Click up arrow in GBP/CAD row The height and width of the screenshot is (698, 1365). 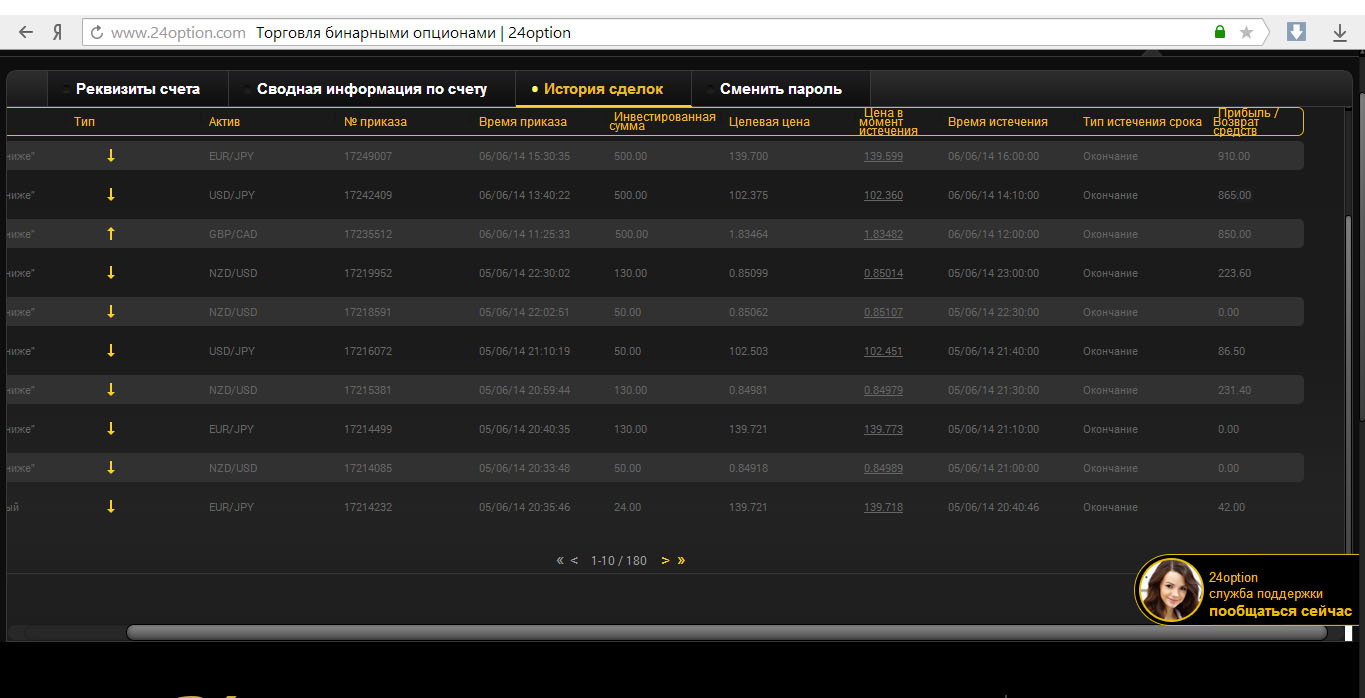[x=111, y=234]
